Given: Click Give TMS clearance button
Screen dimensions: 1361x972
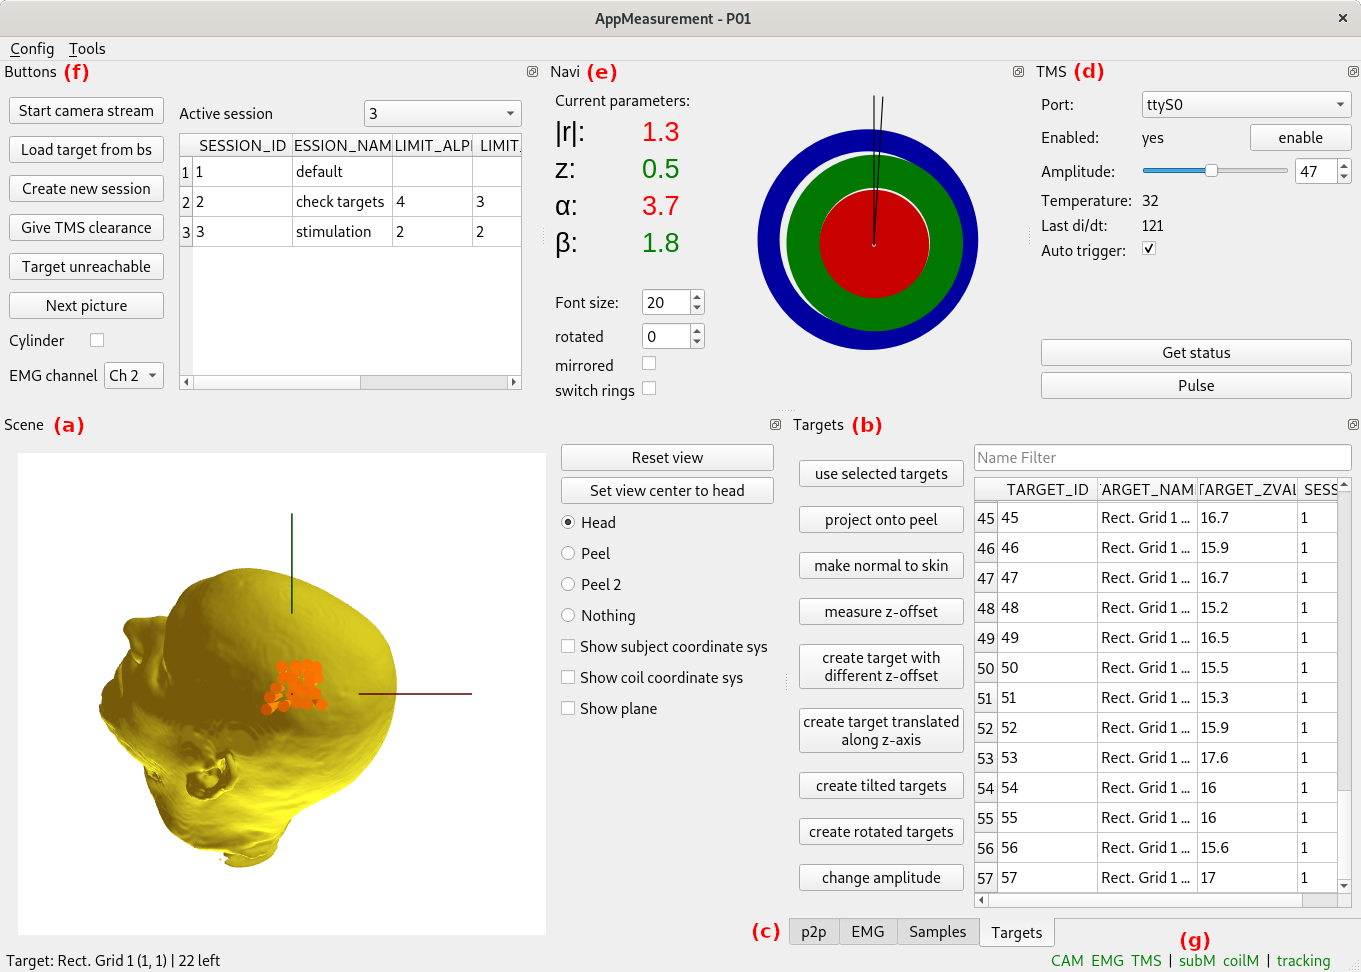Looking at the screenshot, I should click(x=86, y=228).
